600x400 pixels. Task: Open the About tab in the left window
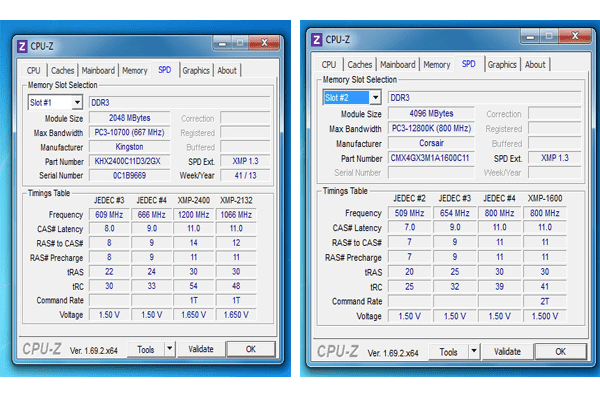227,70
